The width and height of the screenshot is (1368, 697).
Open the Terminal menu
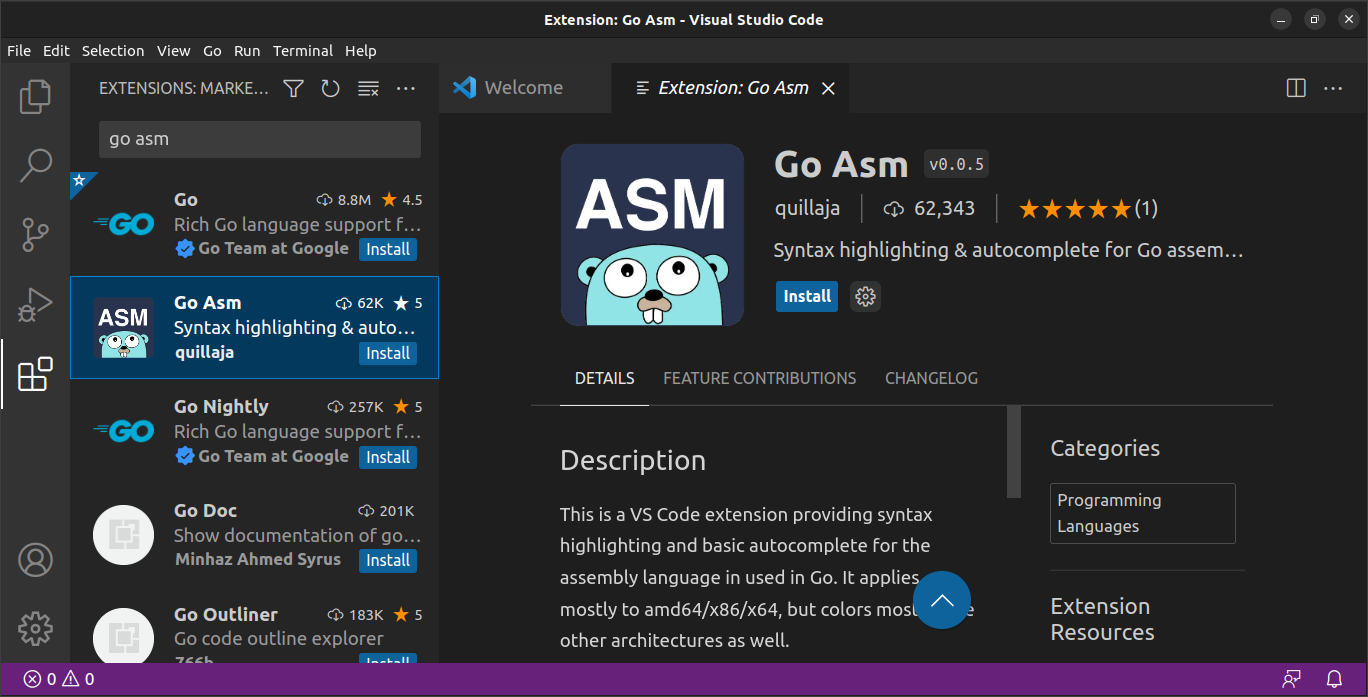[x=303, y=51]
